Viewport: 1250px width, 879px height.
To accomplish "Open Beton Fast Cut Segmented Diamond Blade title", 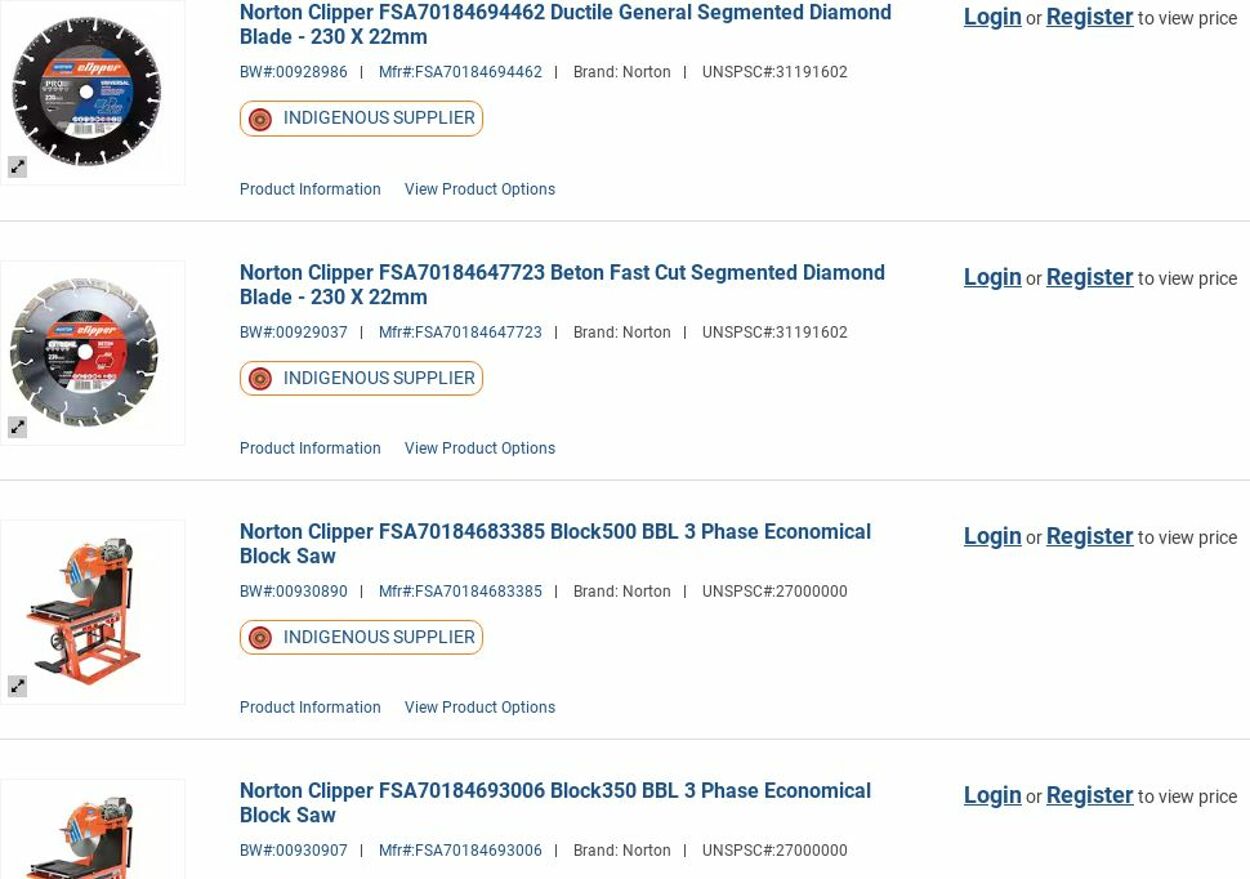I will point(562,284).
